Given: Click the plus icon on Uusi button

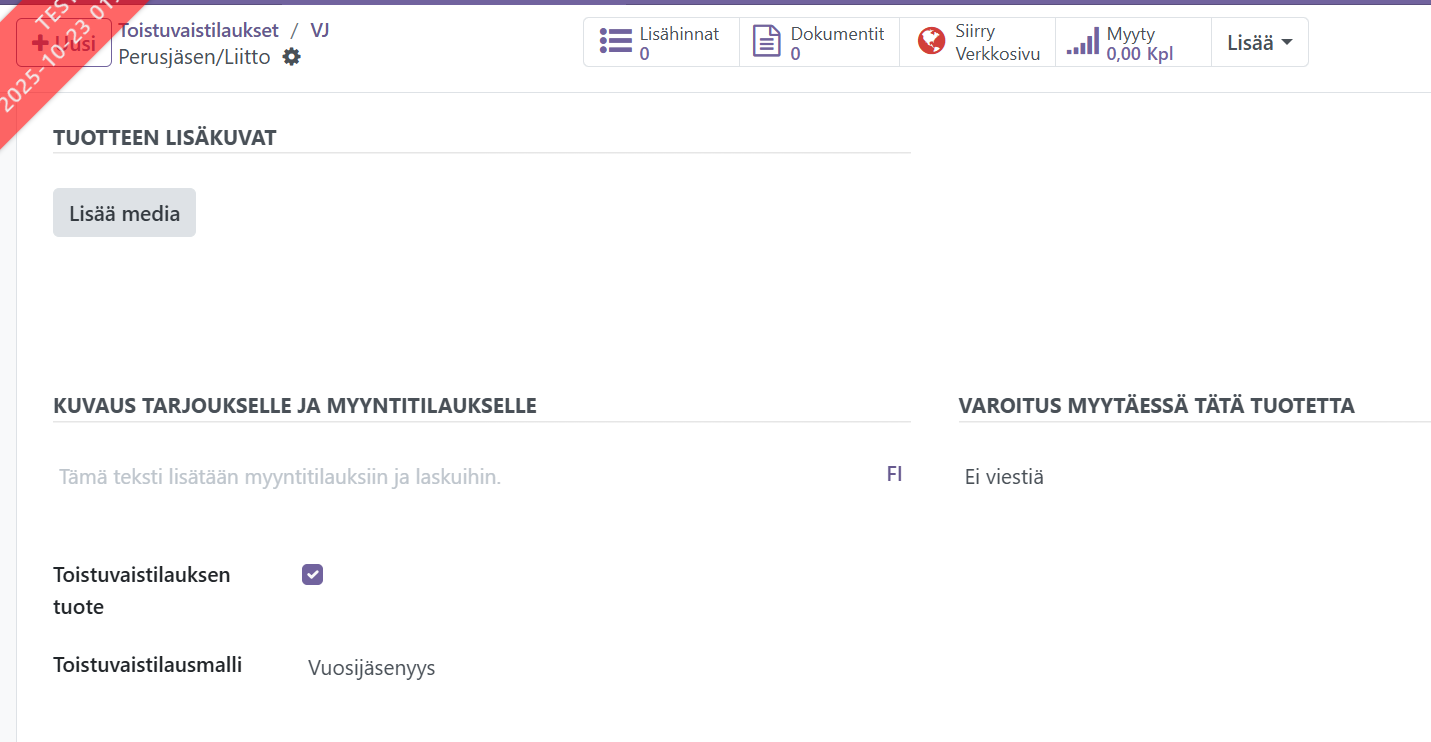Looking at the screenshot, I should pos(40,43).
